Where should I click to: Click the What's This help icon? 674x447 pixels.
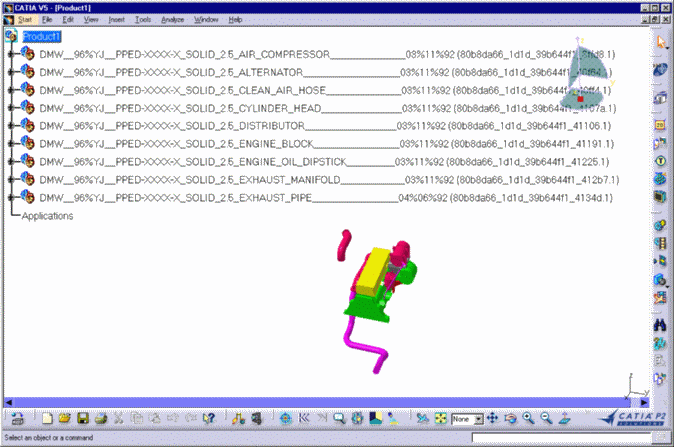209,419
